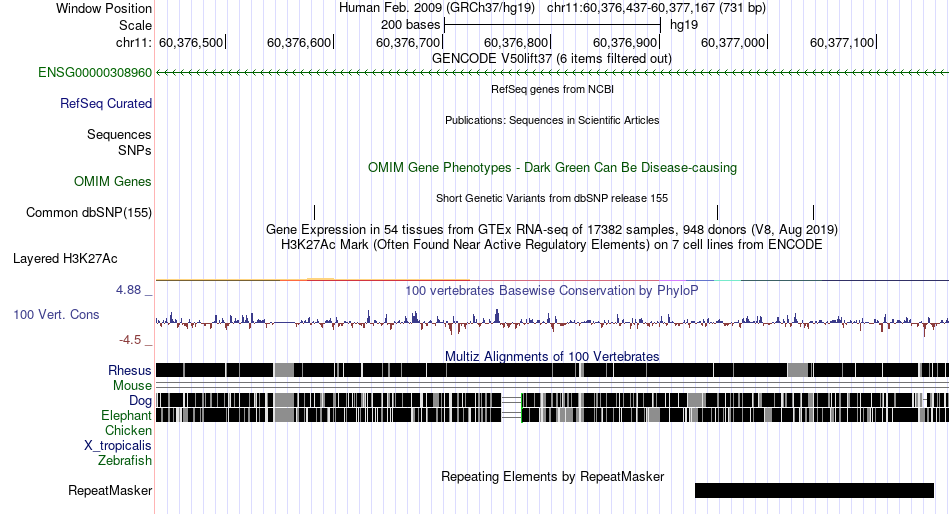Click the SNPs track label
The image size is (950, 514).
point(135,150)
